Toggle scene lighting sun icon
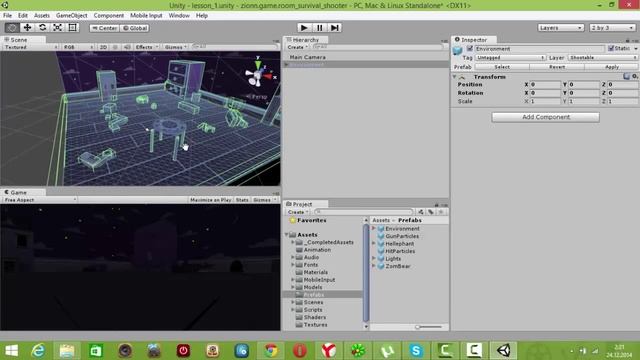The height and width of the screenshot is (360, 640). pyautogui.click(x=115, y=47)
